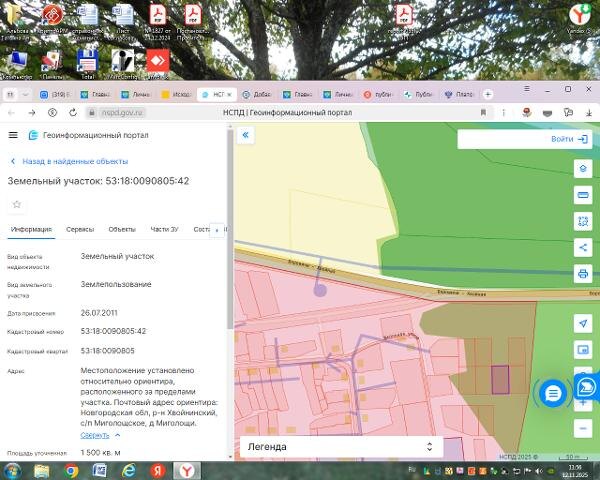
Task: Switch to the Сервисы tab
Action: 80,229
